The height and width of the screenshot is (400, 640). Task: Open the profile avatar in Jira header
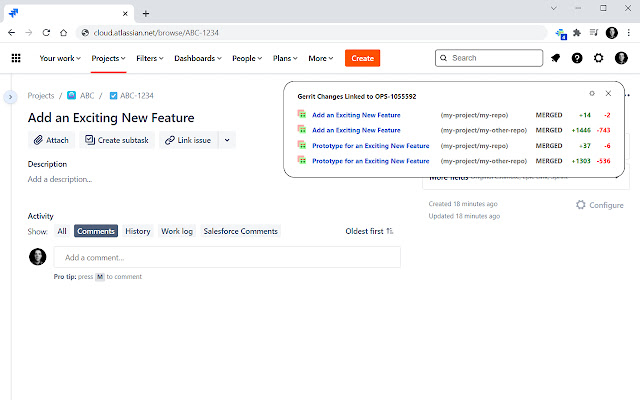pyautogui.click(x=621, y=58)
